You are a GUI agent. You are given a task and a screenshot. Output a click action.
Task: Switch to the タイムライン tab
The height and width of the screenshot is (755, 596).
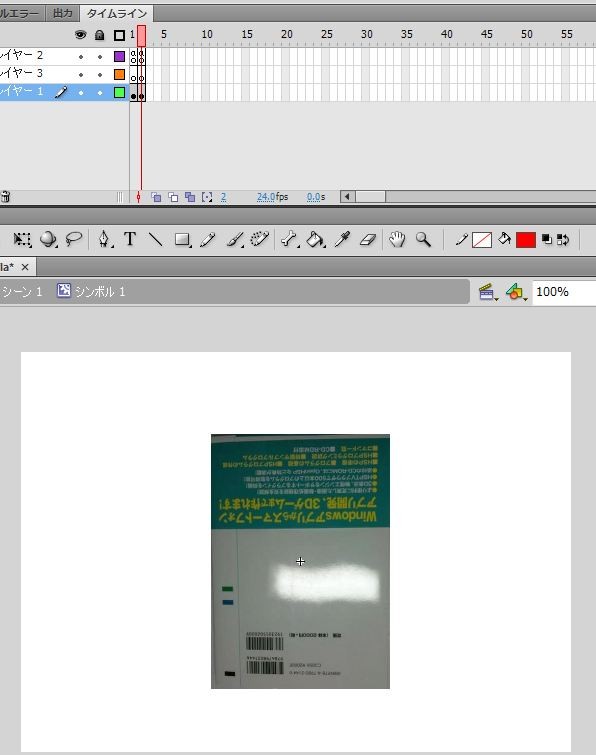point(117,13)
